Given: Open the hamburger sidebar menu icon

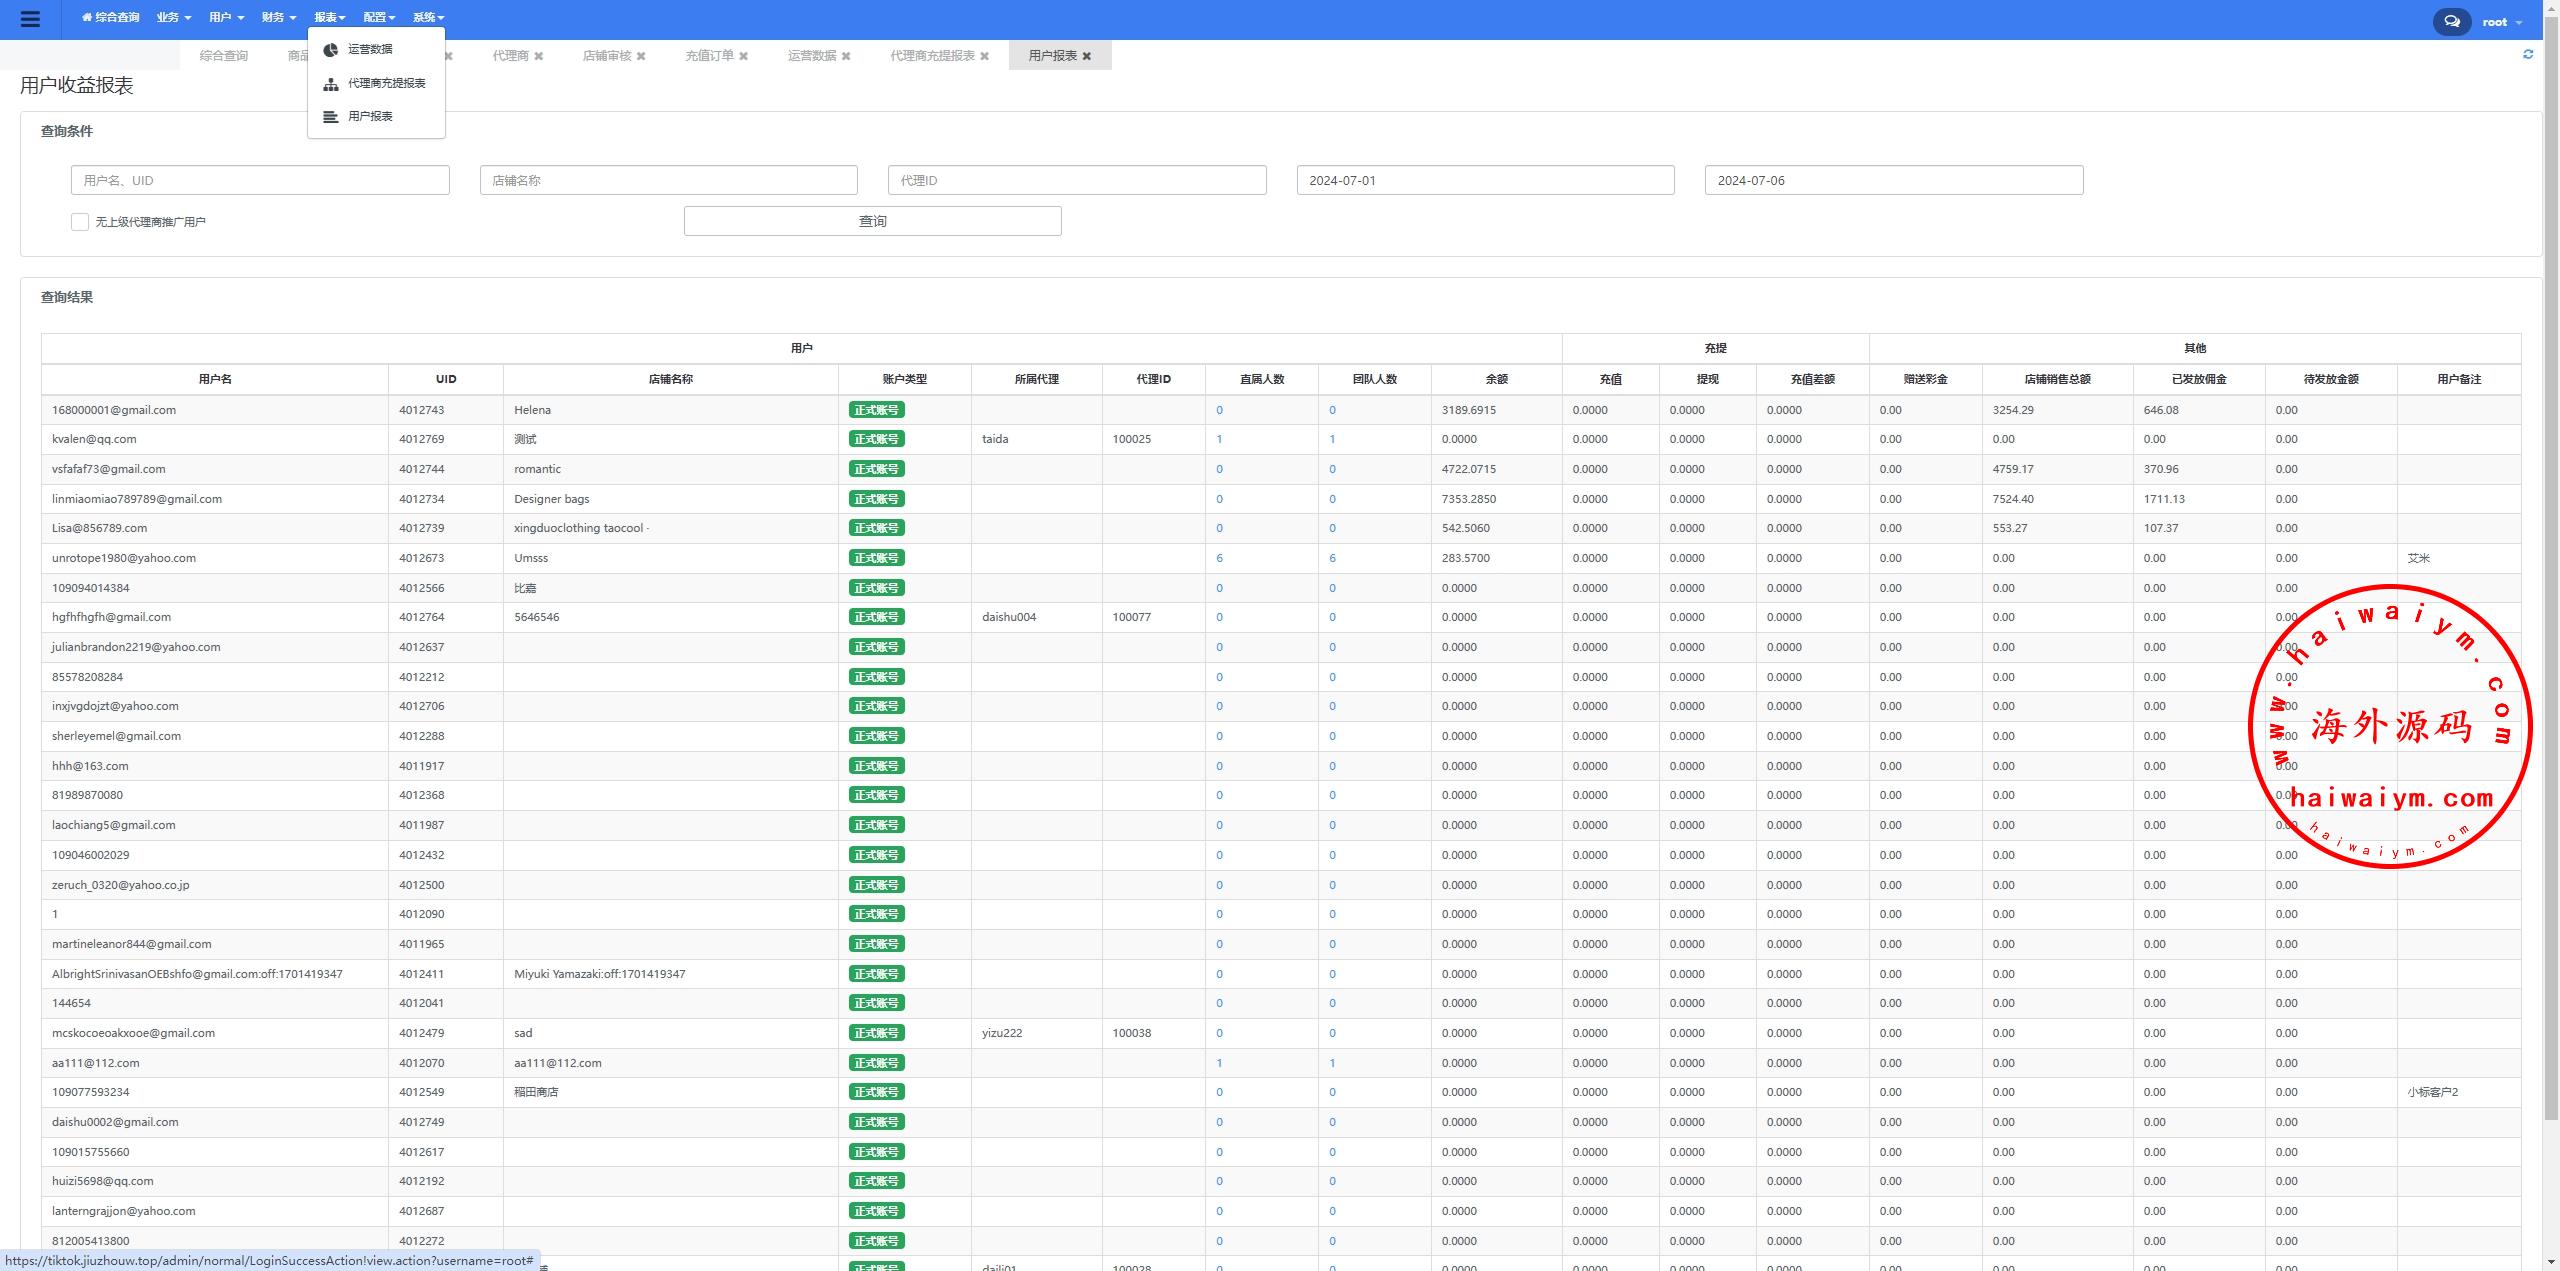Looking at the screenshot, I should click(30, 19).
